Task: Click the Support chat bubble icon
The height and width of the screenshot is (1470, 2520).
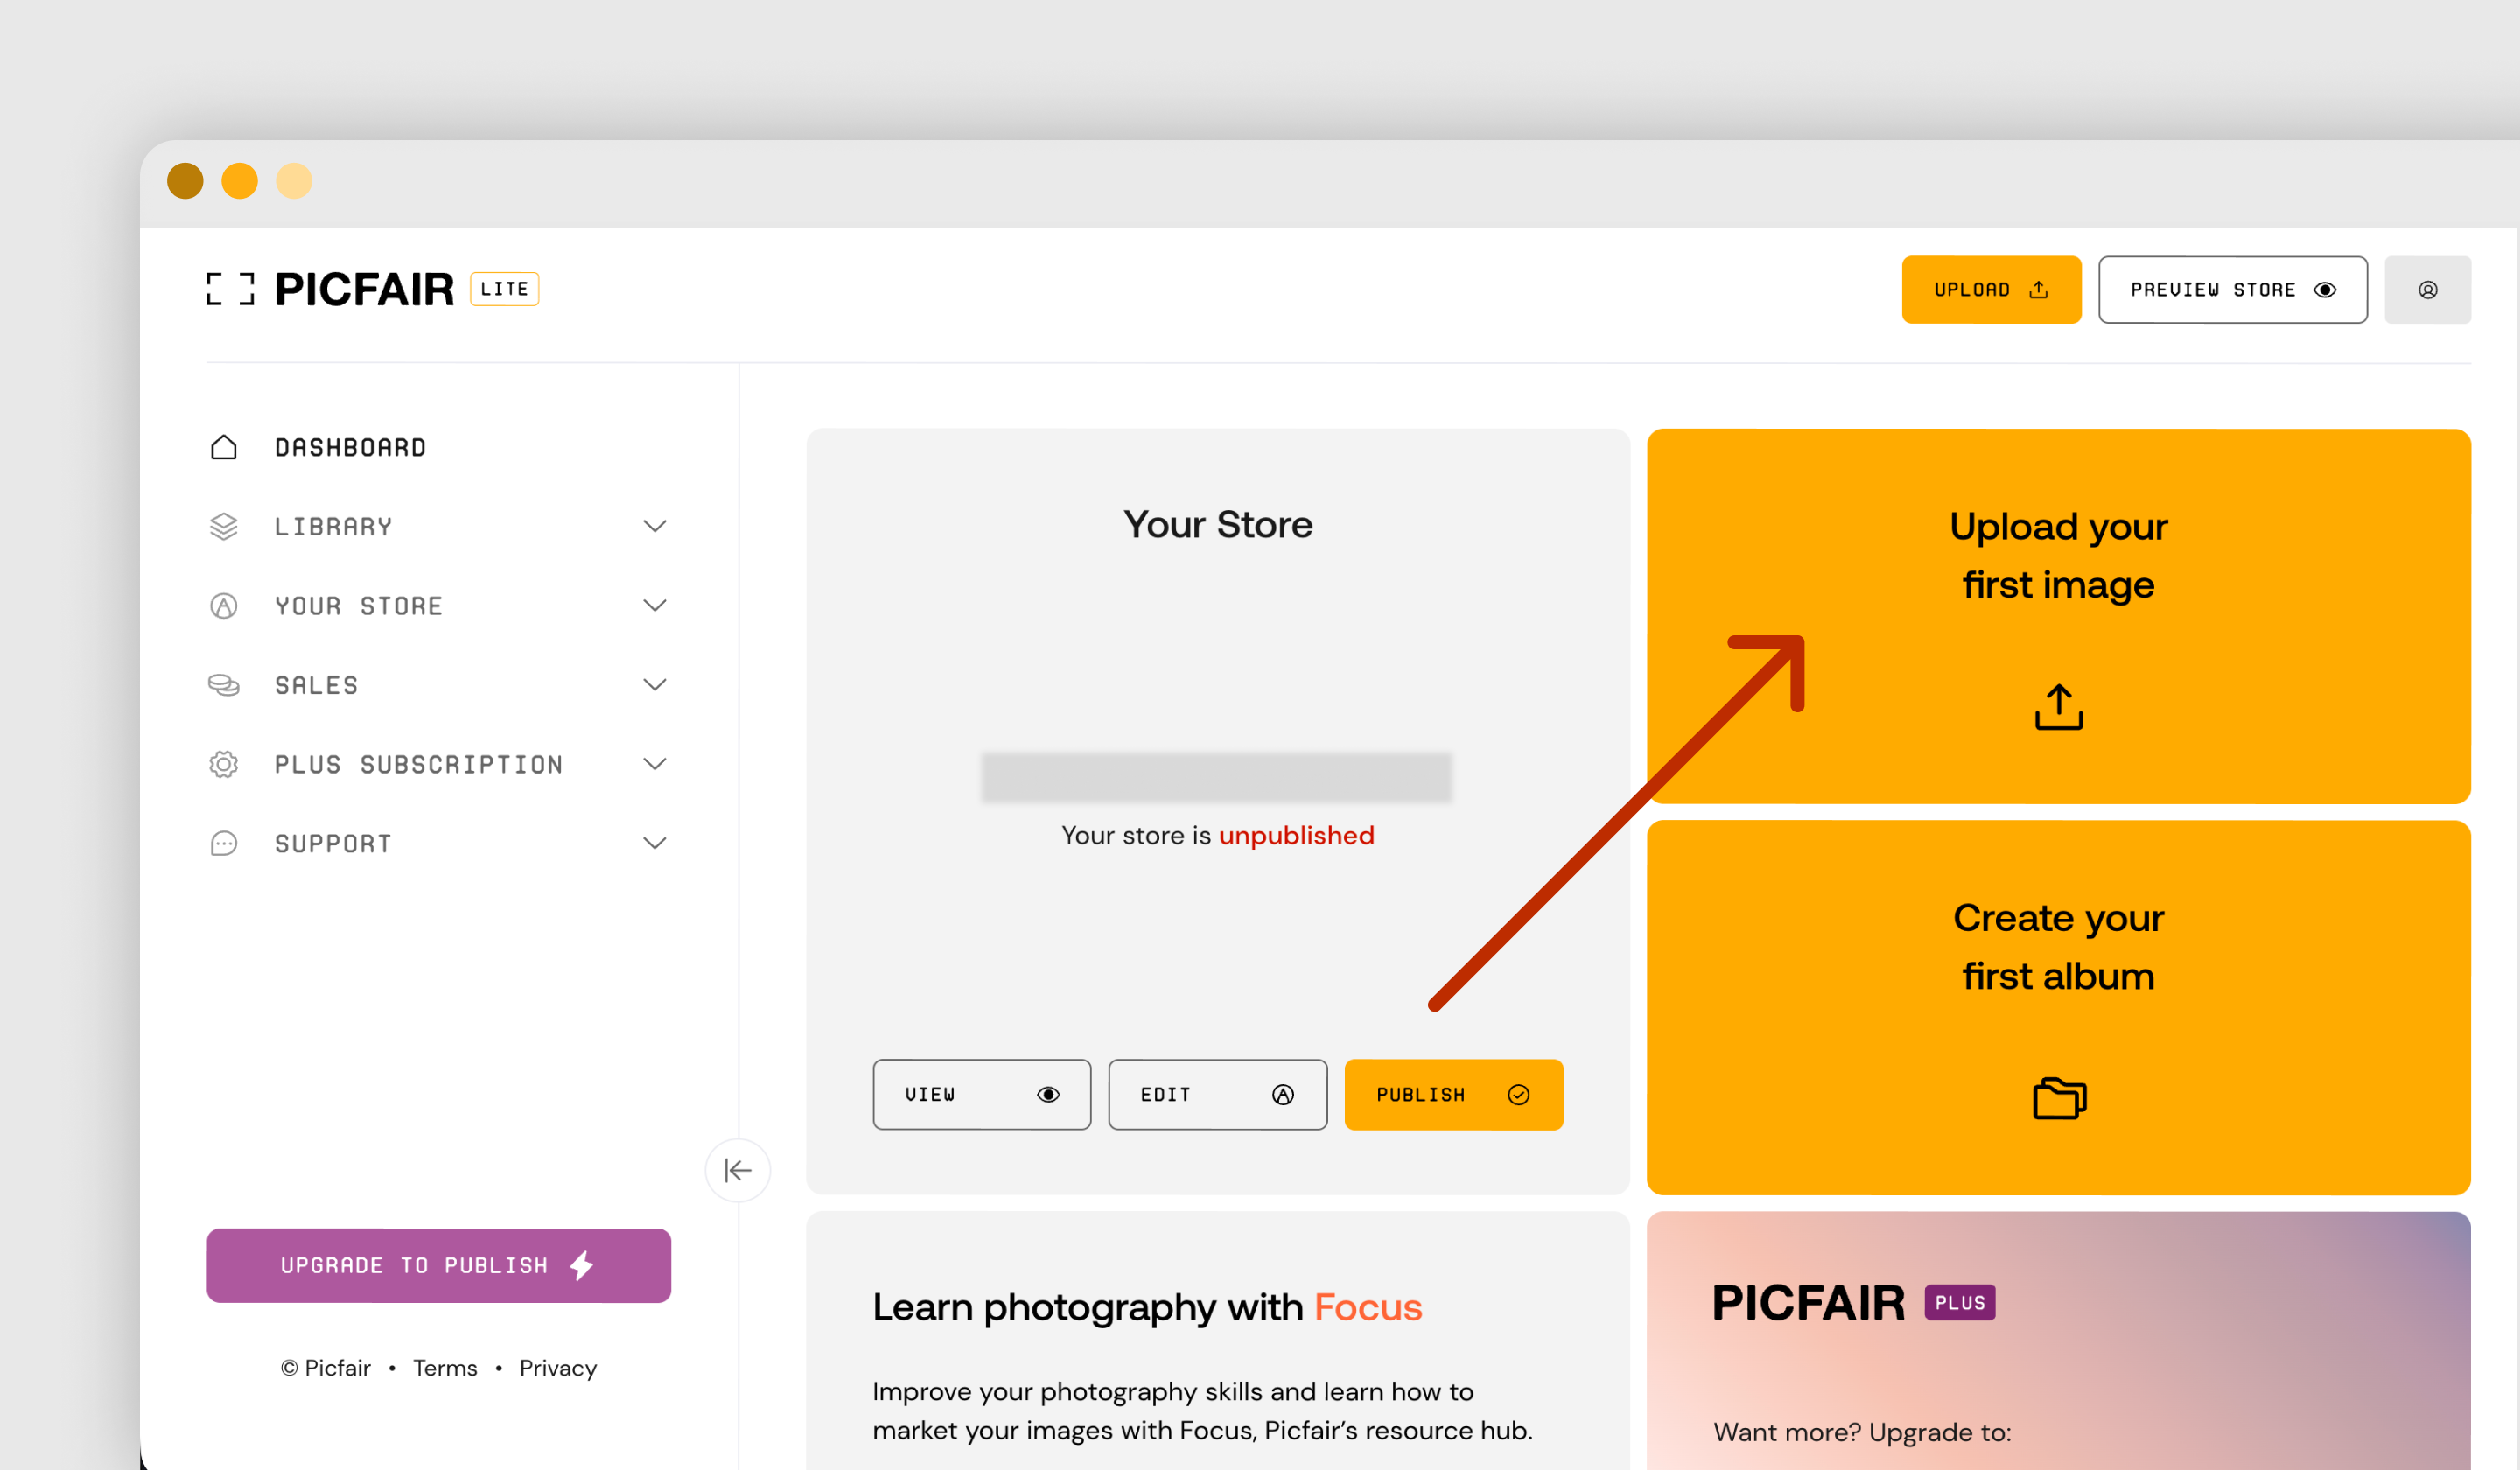Action: [224, 843]
